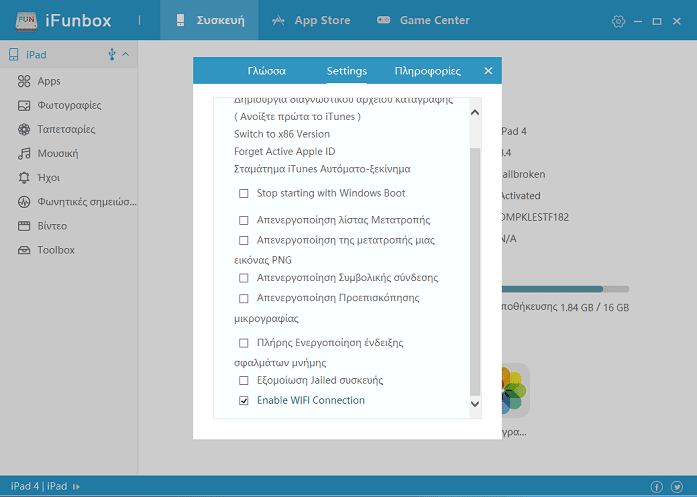Uncheck Enable WIFI Connection
The height and width of the screenshot is (497, 697).
pos(244,401)
